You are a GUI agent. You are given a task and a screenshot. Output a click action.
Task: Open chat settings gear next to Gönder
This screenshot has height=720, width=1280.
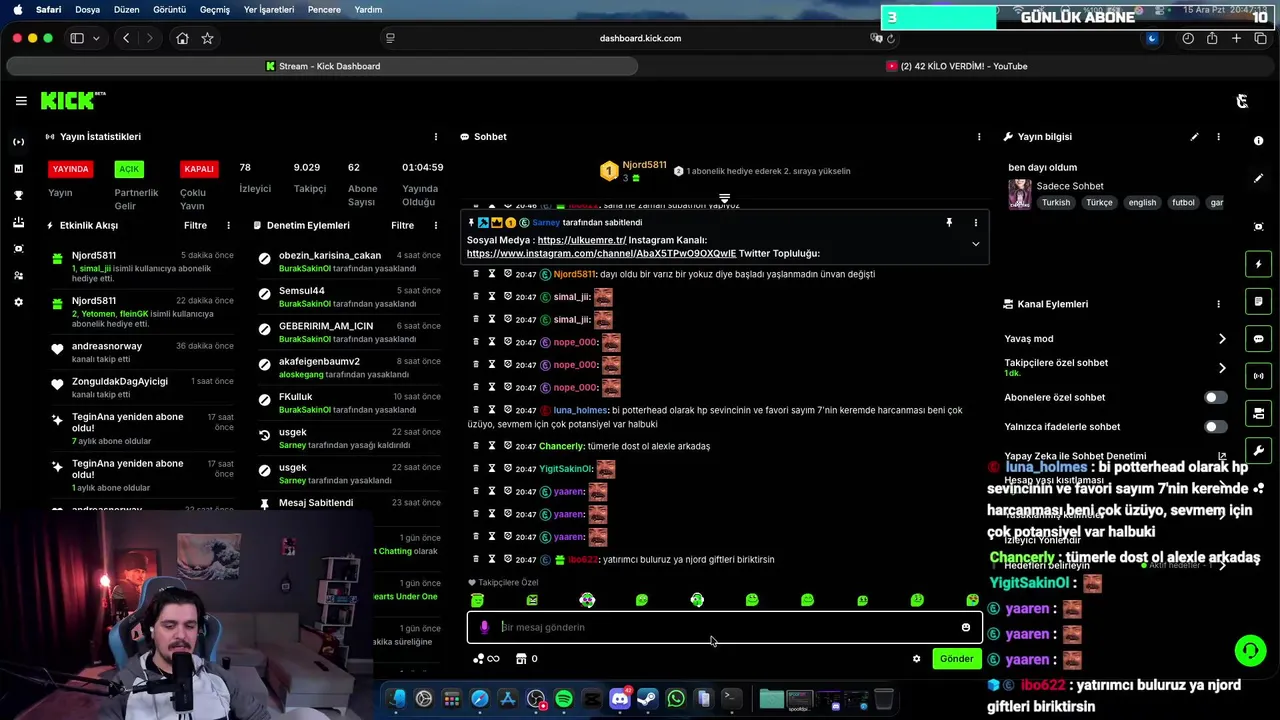(x=916, y=659)
